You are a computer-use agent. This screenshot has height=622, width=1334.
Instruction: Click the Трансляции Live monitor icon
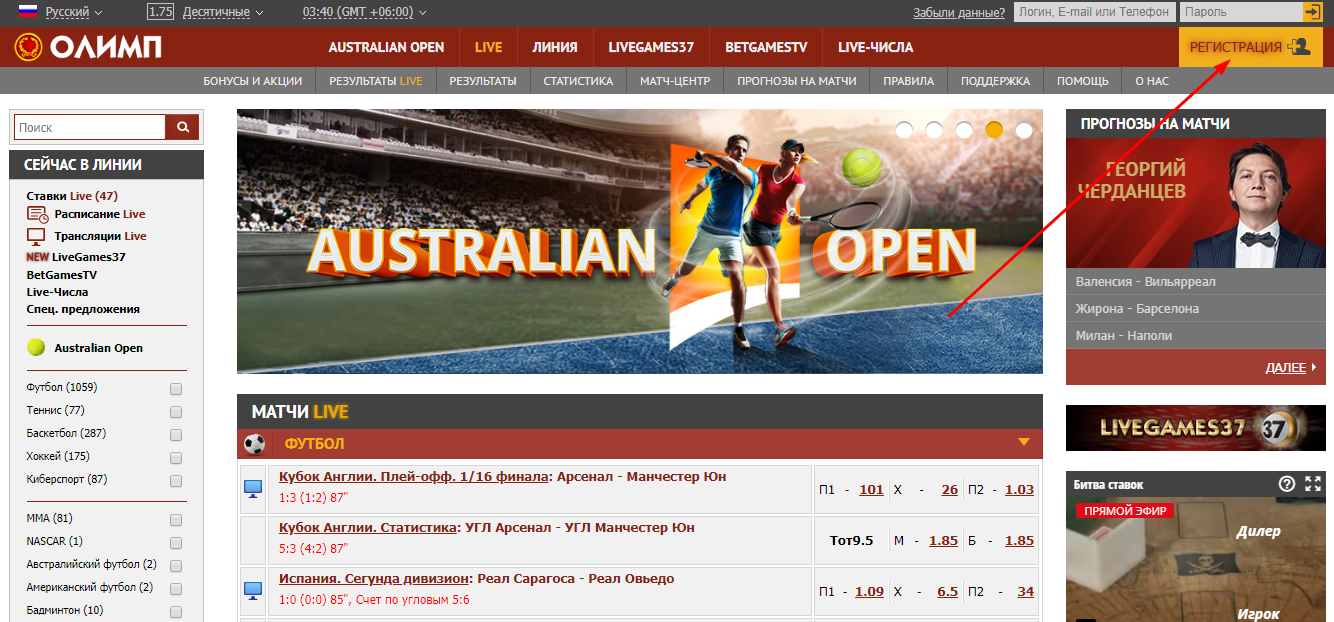36,236
